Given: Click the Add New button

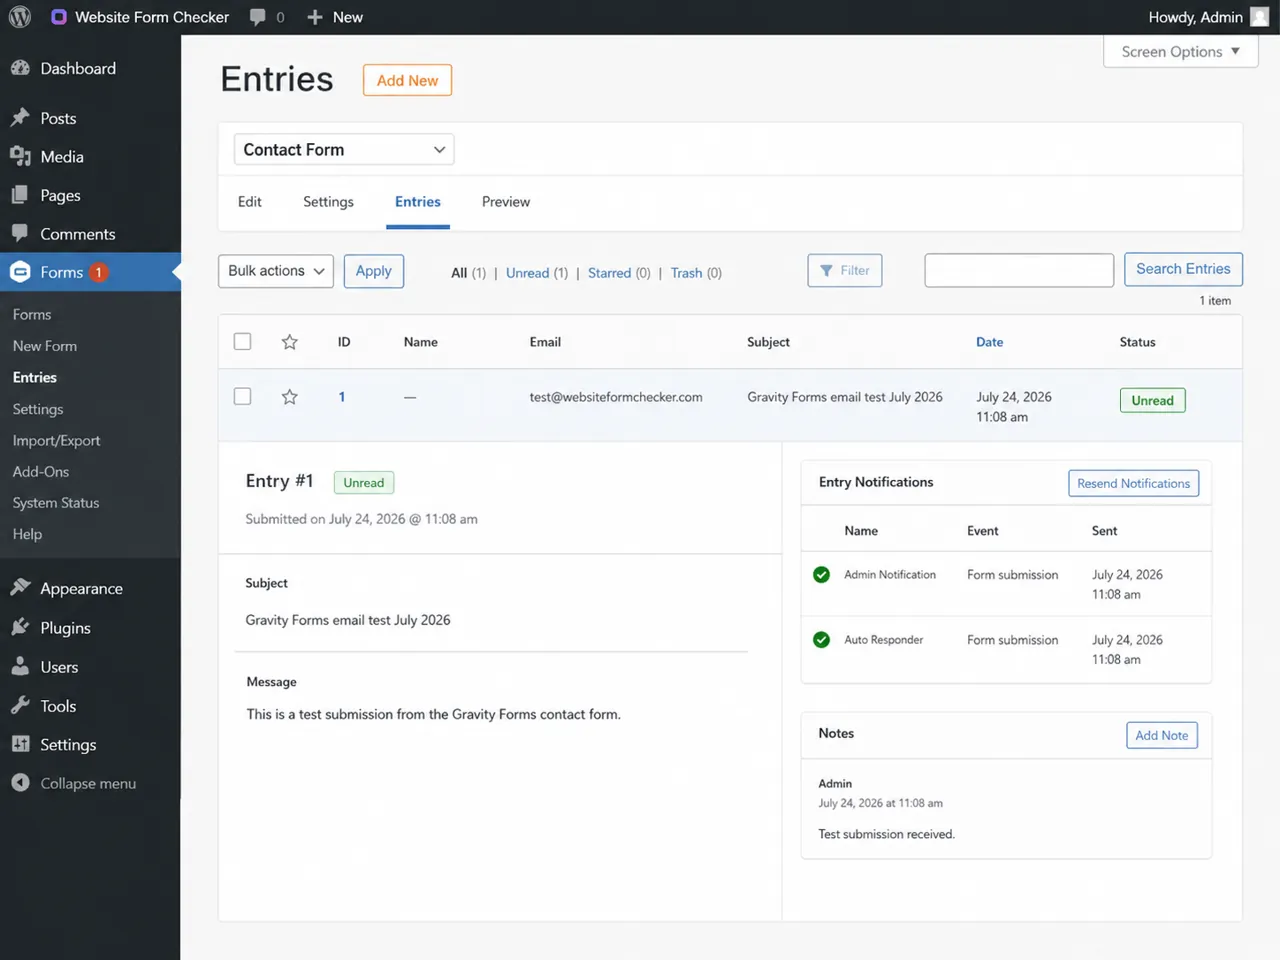Looking at the screenshot, I should pyautogui.click(x=407, y=81).
